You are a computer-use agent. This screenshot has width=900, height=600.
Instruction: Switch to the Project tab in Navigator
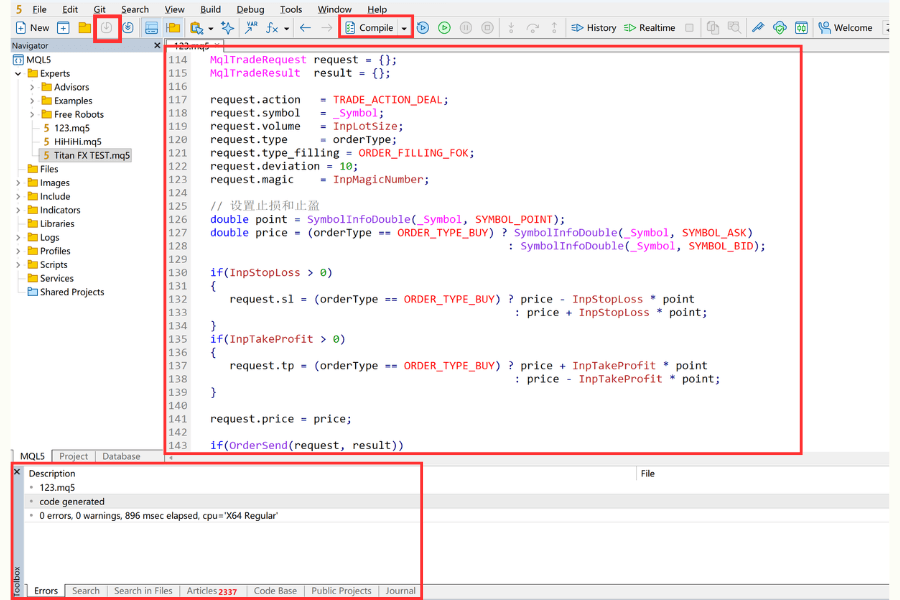pyautogui.click(x=73, y=456)
